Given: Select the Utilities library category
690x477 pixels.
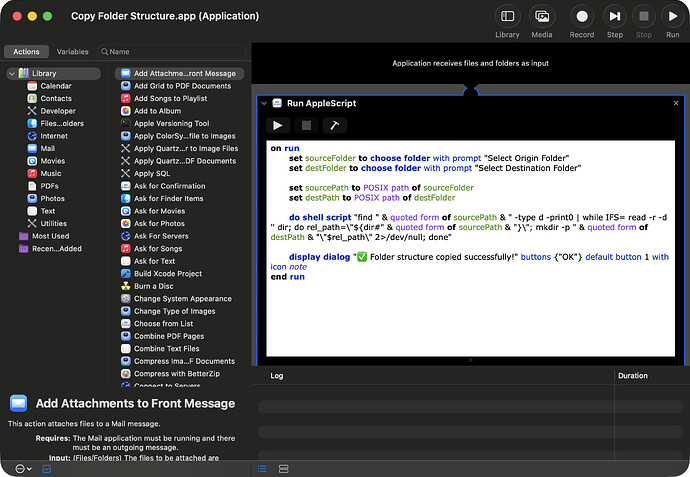Looking at the screenshot, I should pos(54,224).
